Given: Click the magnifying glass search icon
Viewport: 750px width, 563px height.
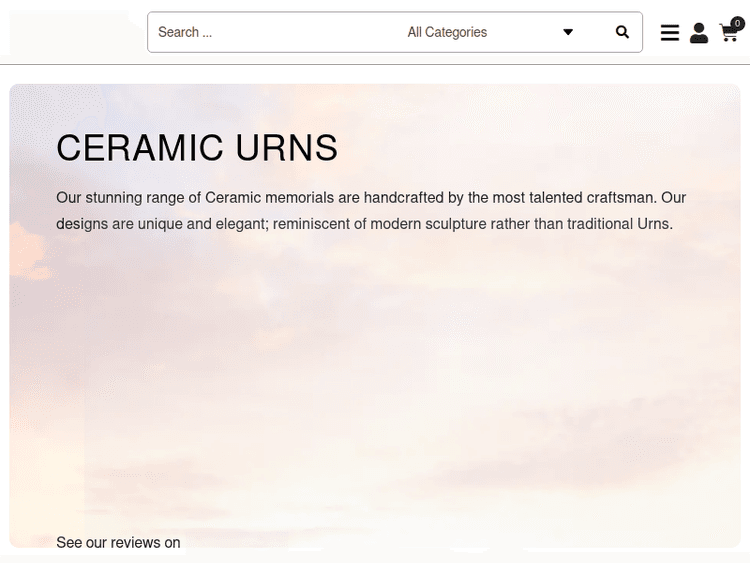Looking at the screenshot, I should click(622, 32).
